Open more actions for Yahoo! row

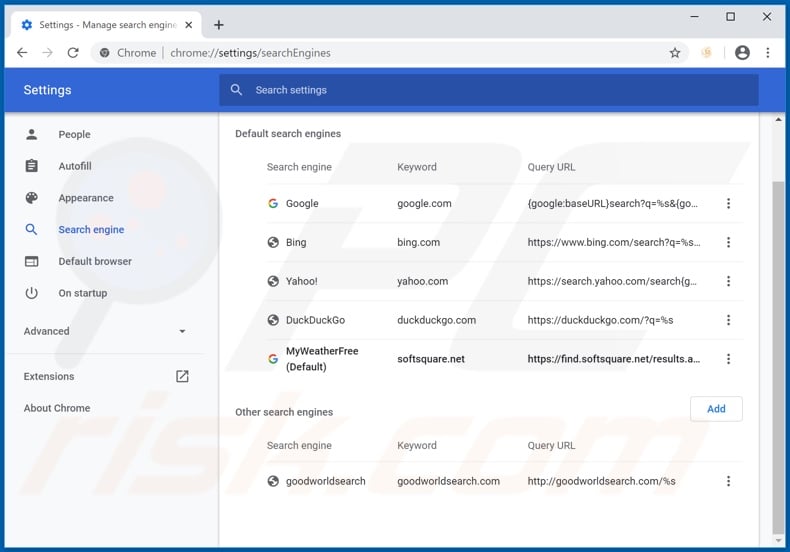click(728, 281)
